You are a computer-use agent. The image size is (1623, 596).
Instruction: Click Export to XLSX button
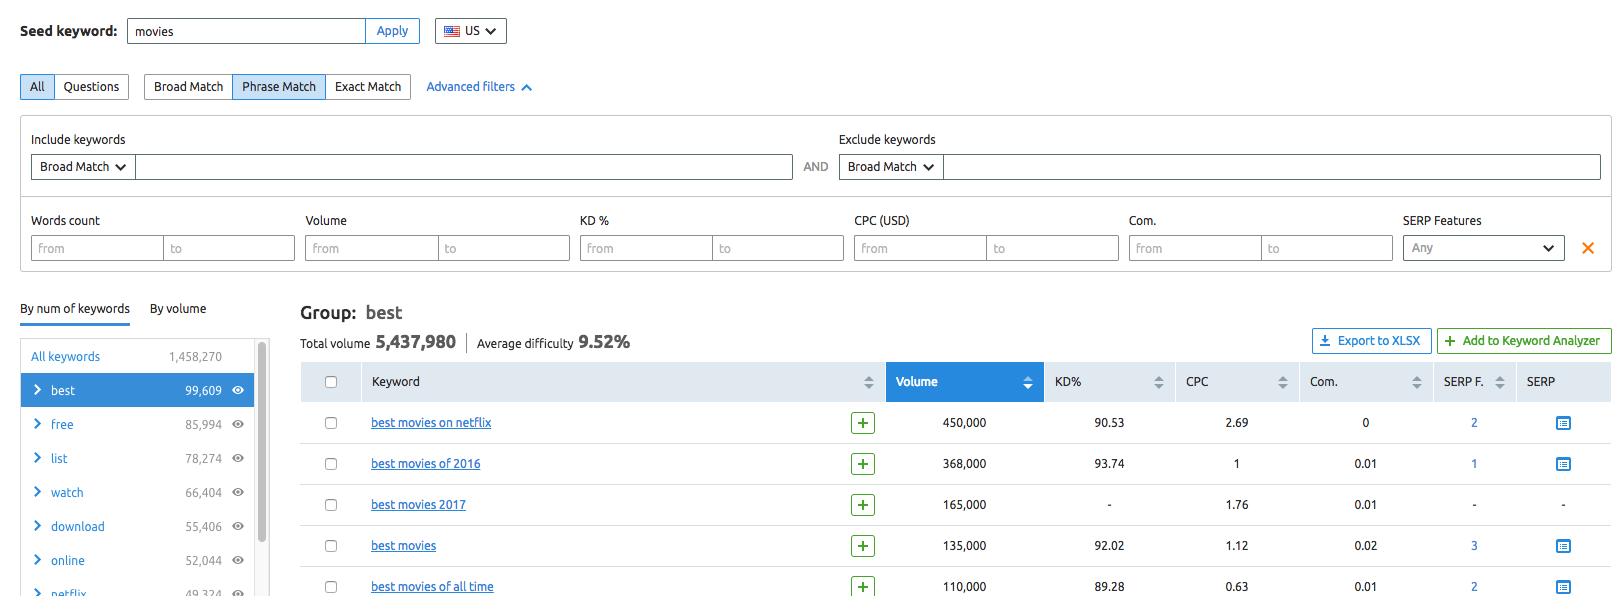[1370, 341]
